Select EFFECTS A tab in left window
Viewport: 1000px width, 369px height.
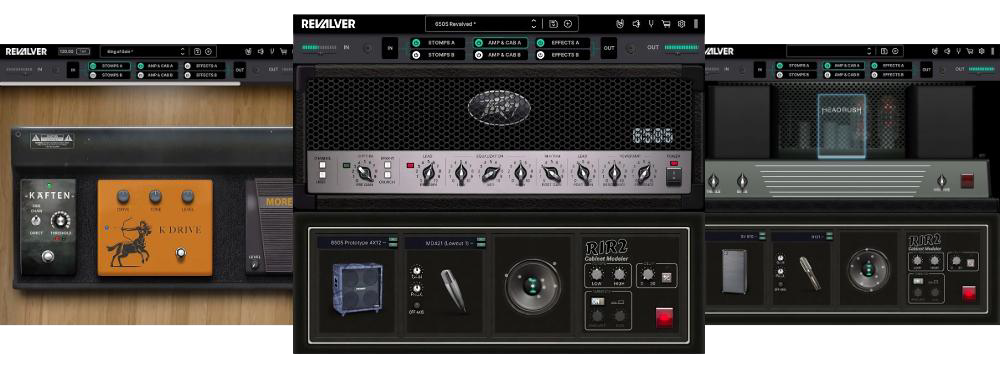pos(205,66)
